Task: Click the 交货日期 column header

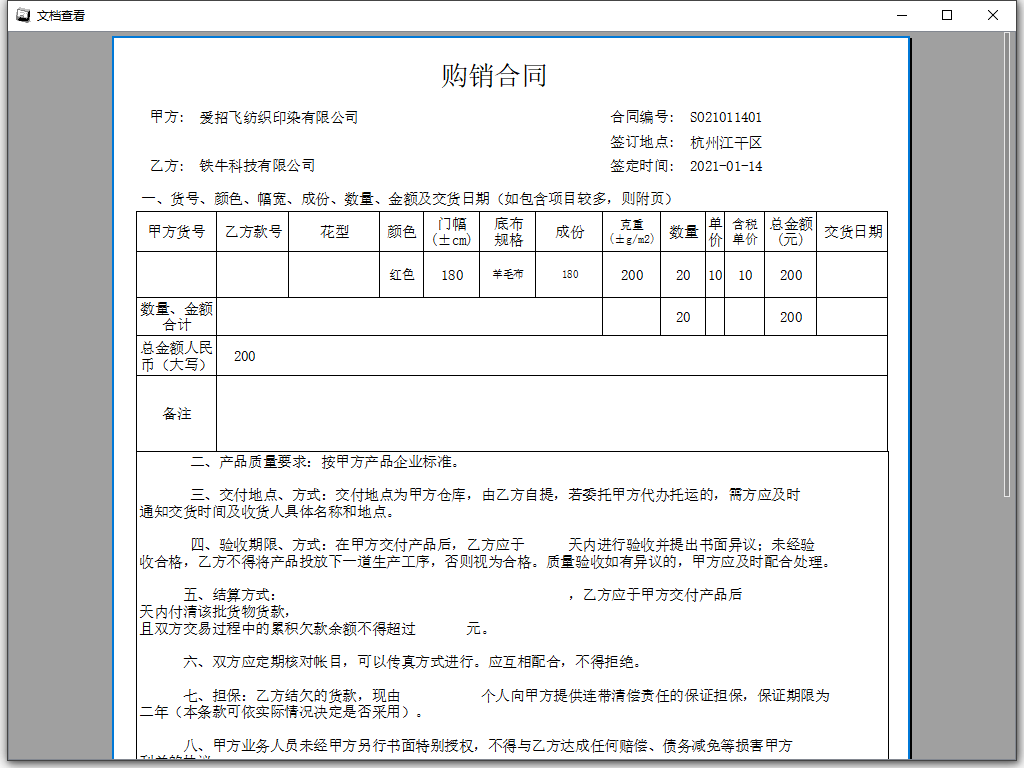Action: 852,232
